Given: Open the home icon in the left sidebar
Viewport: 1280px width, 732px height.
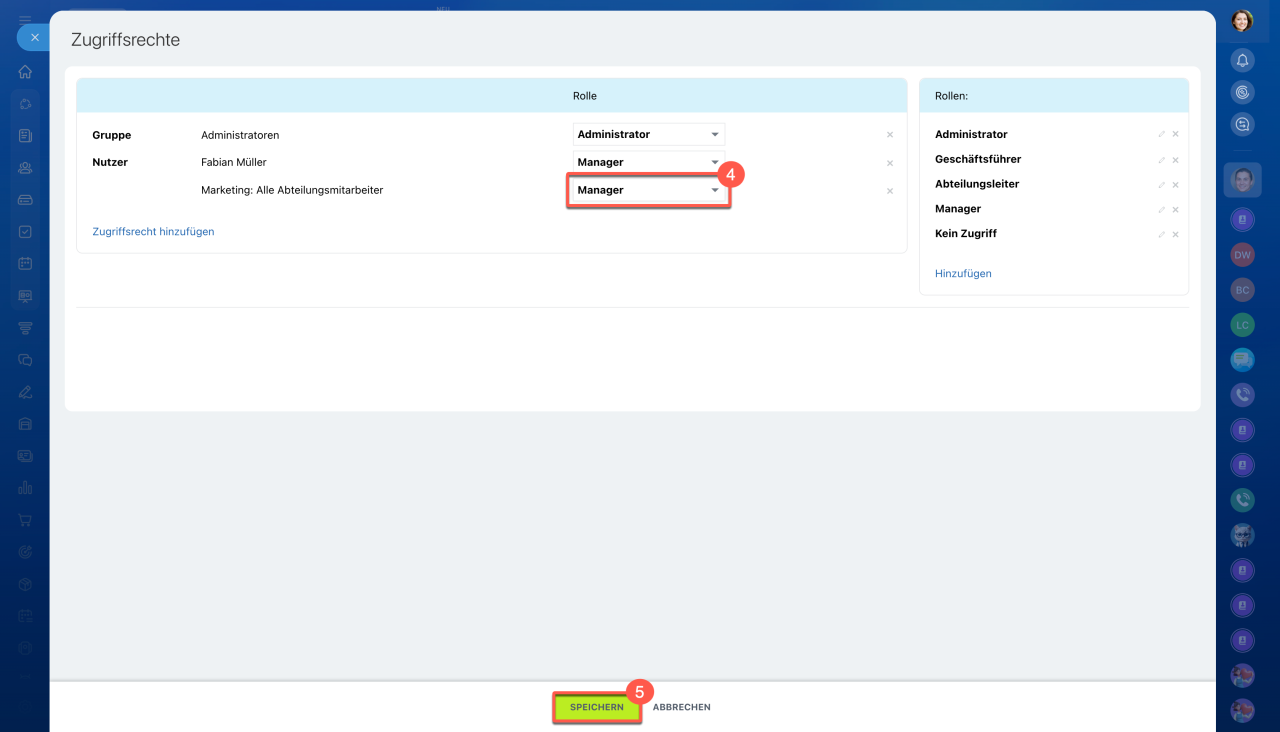Looking at the screenshot, I should [x=25, y=72].
